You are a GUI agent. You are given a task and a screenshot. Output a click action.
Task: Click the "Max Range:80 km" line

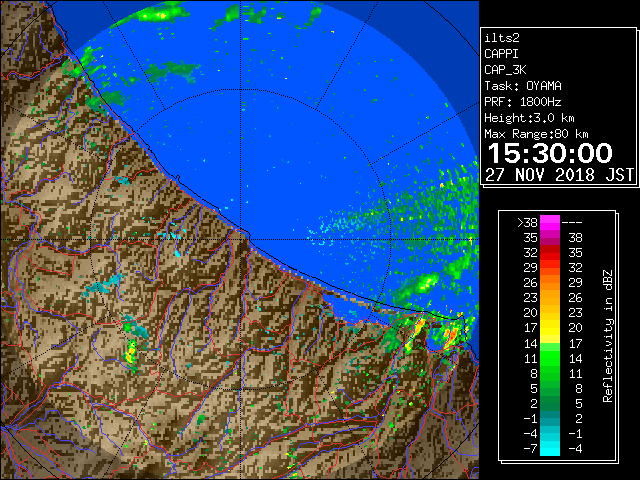[x=536, y=134]
